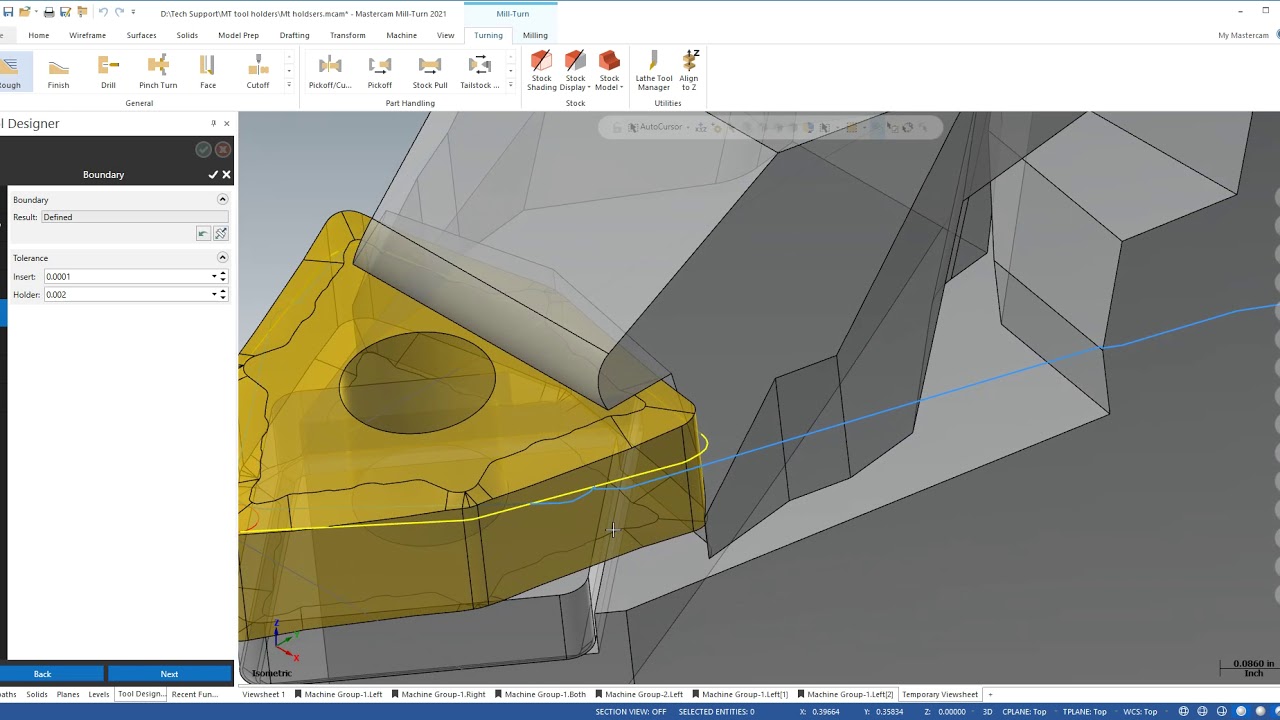Collapse the Tolerance section
This screenshot has height=720, width=1280.
[x=222, y=257]
